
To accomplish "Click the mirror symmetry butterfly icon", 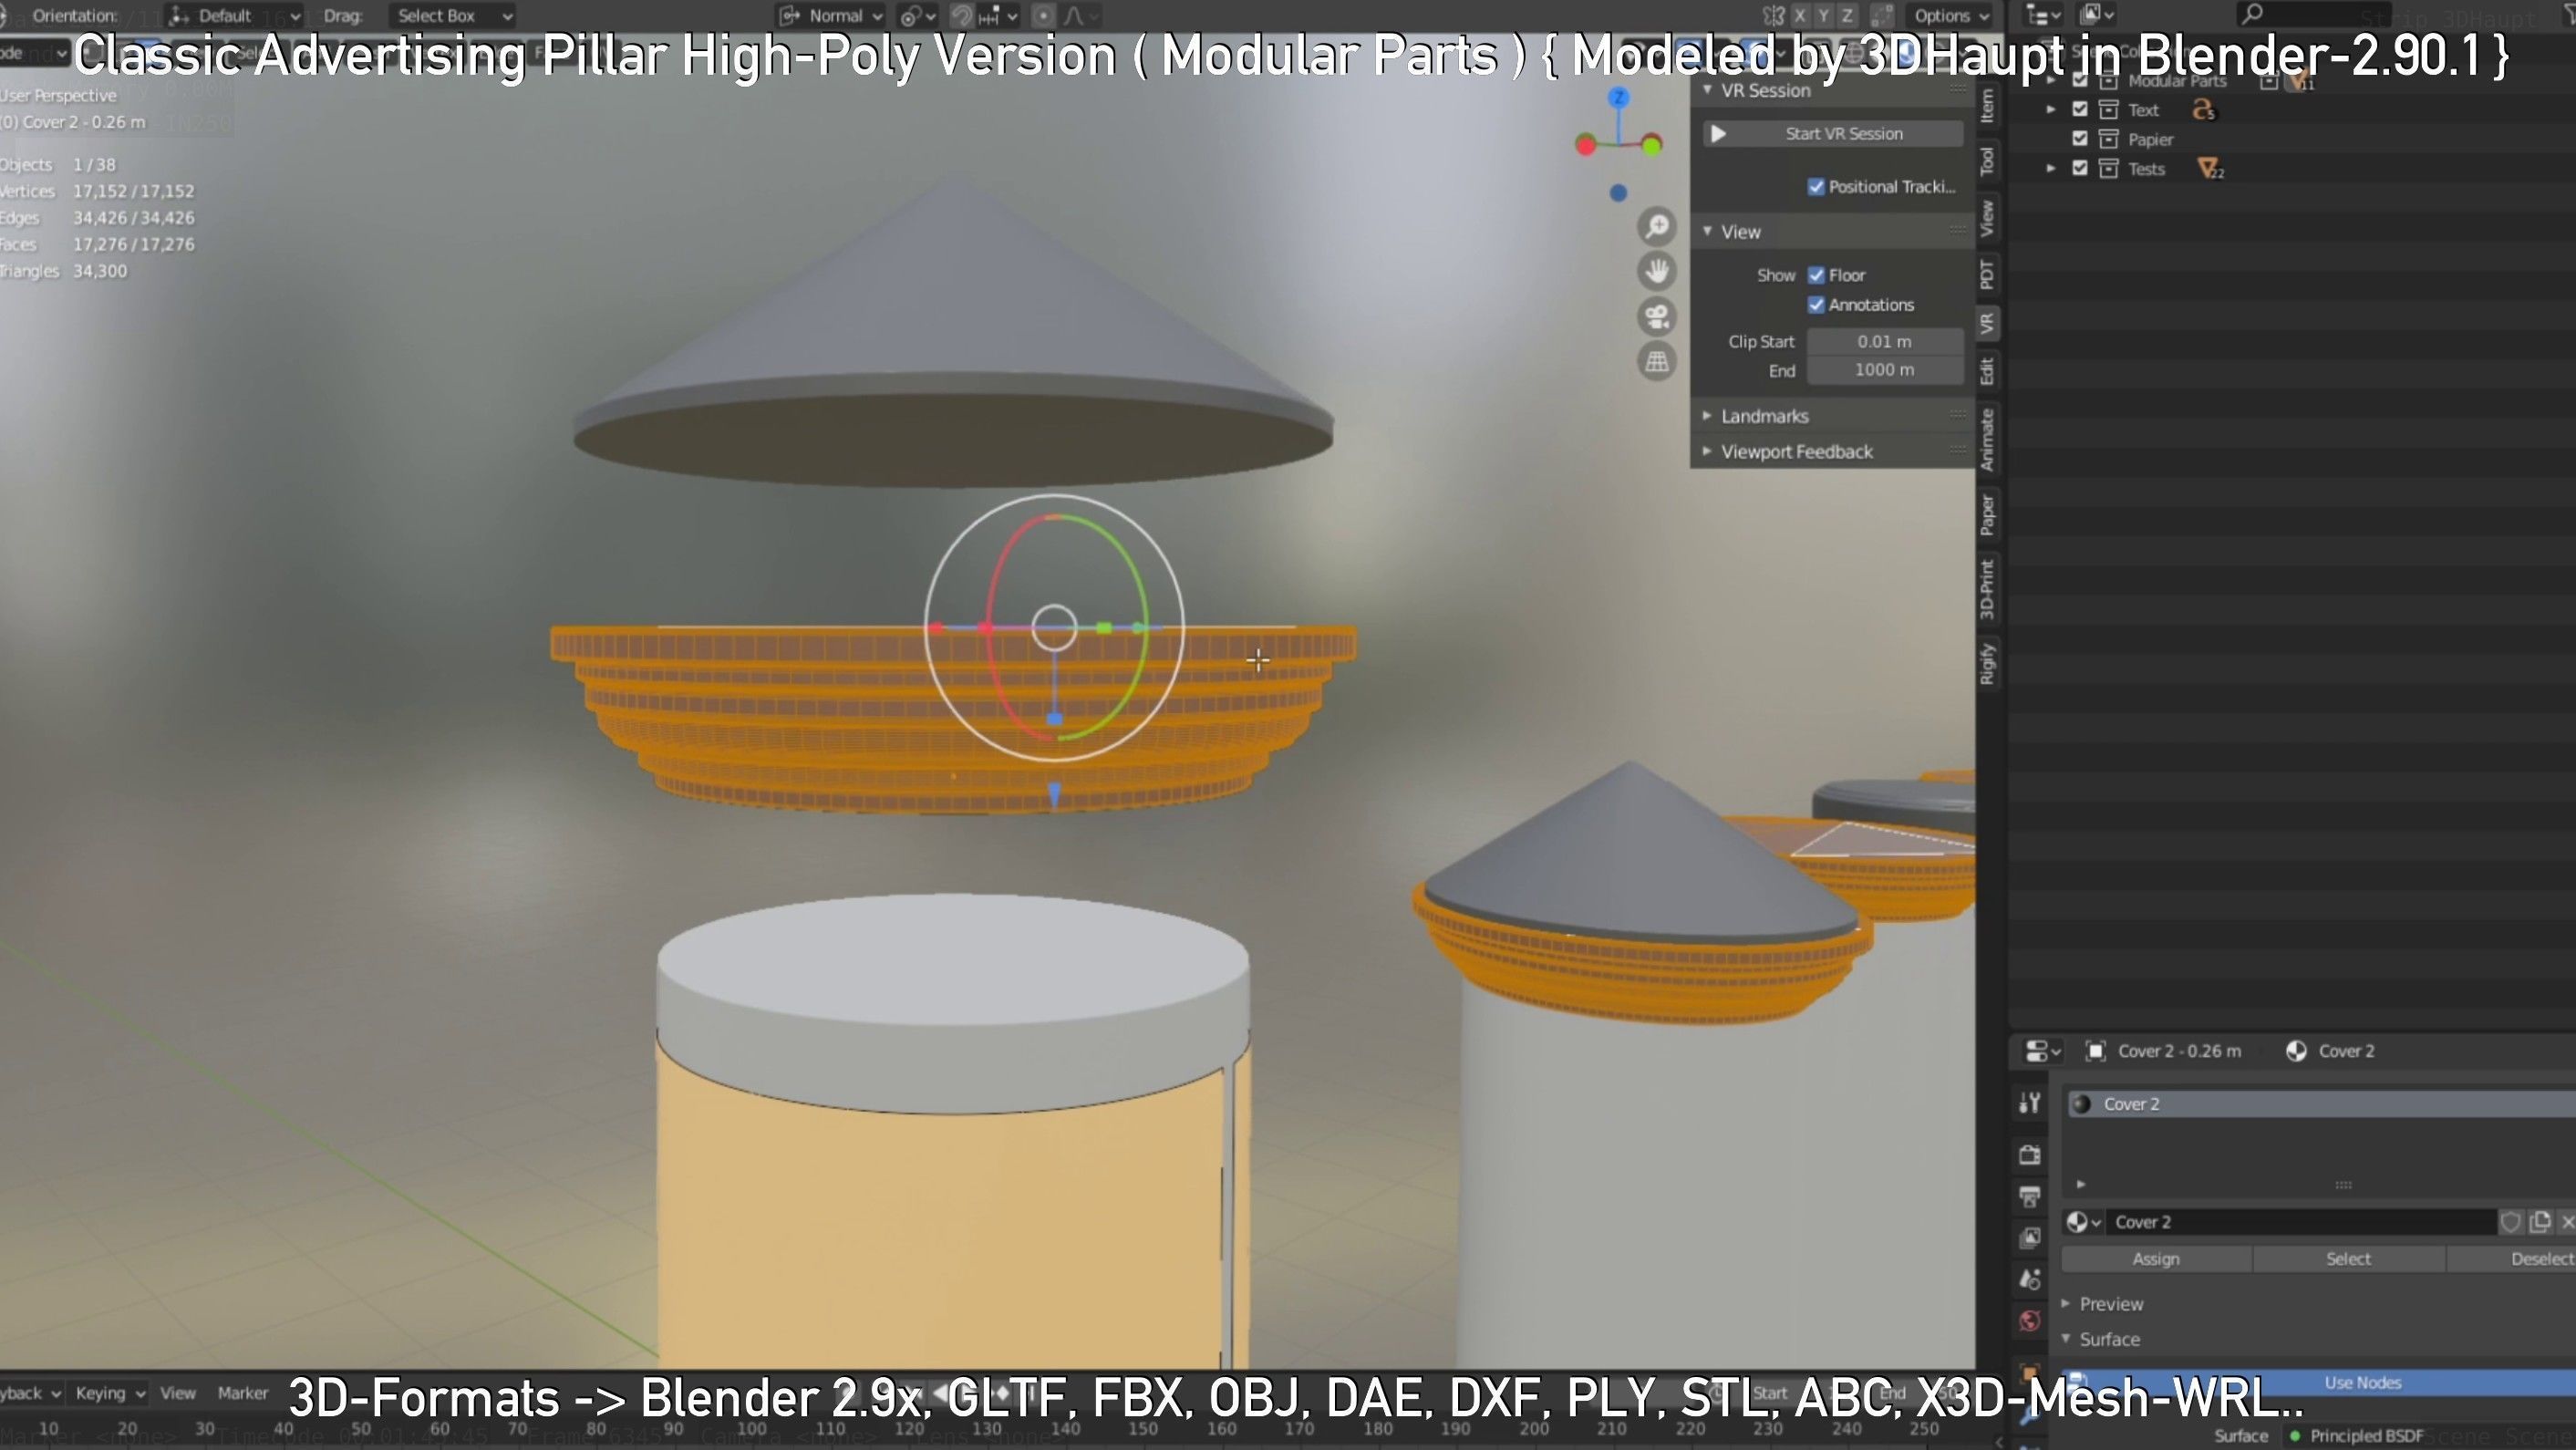I will [1773, 16].
